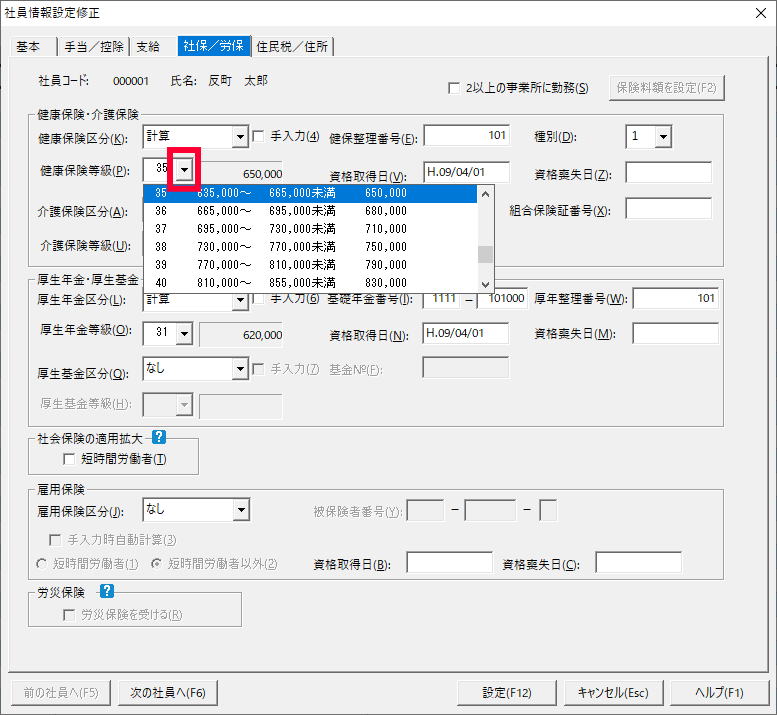Check 手入力(4) for health insurance
The height and width of the screenshot is (715, 777).
[260, 136]
